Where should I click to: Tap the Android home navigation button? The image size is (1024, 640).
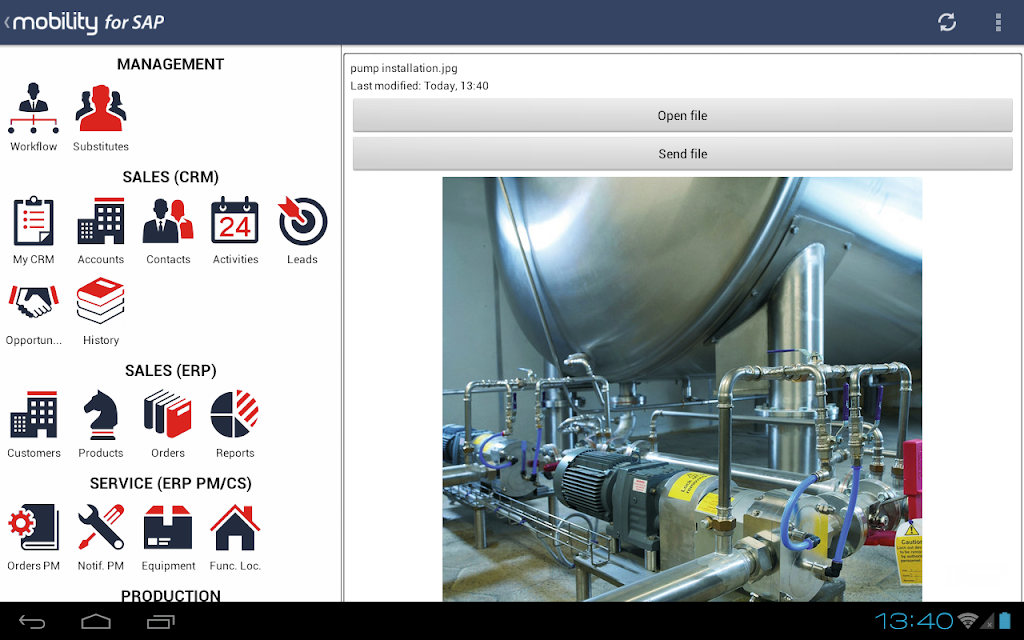click(x=96, y=622)
